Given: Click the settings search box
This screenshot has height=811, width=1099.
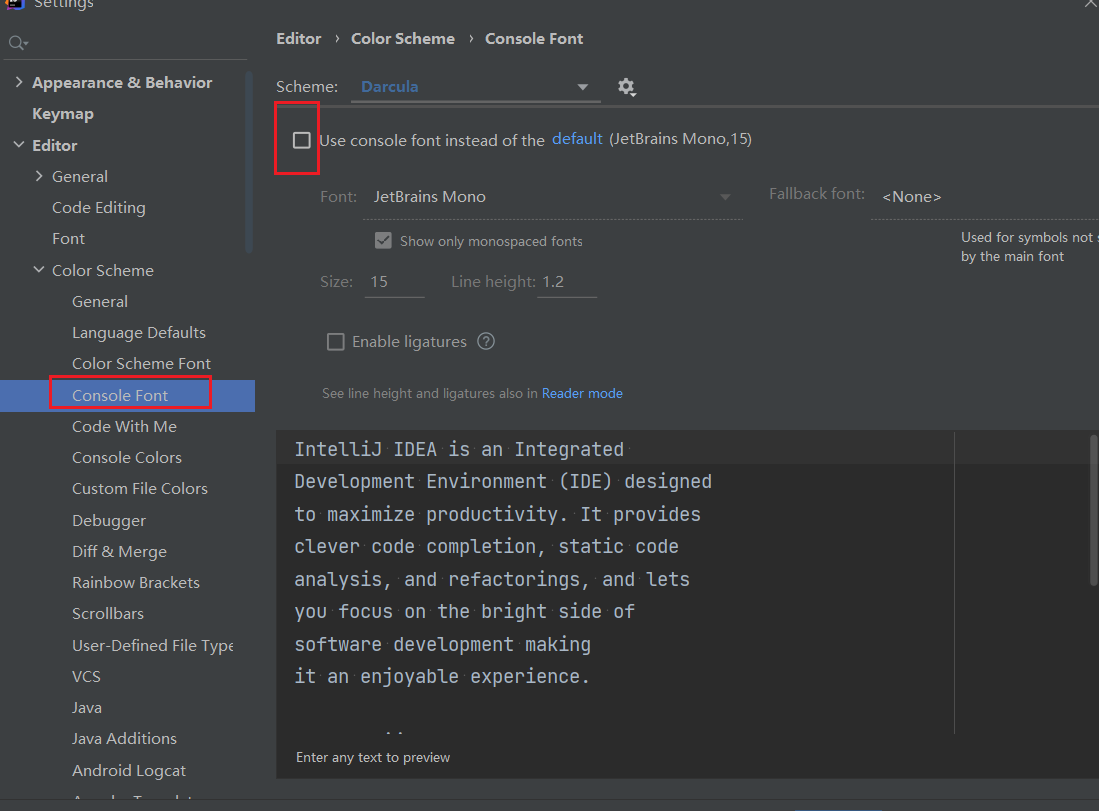Looking at the screenshot, I should point(126,43).
